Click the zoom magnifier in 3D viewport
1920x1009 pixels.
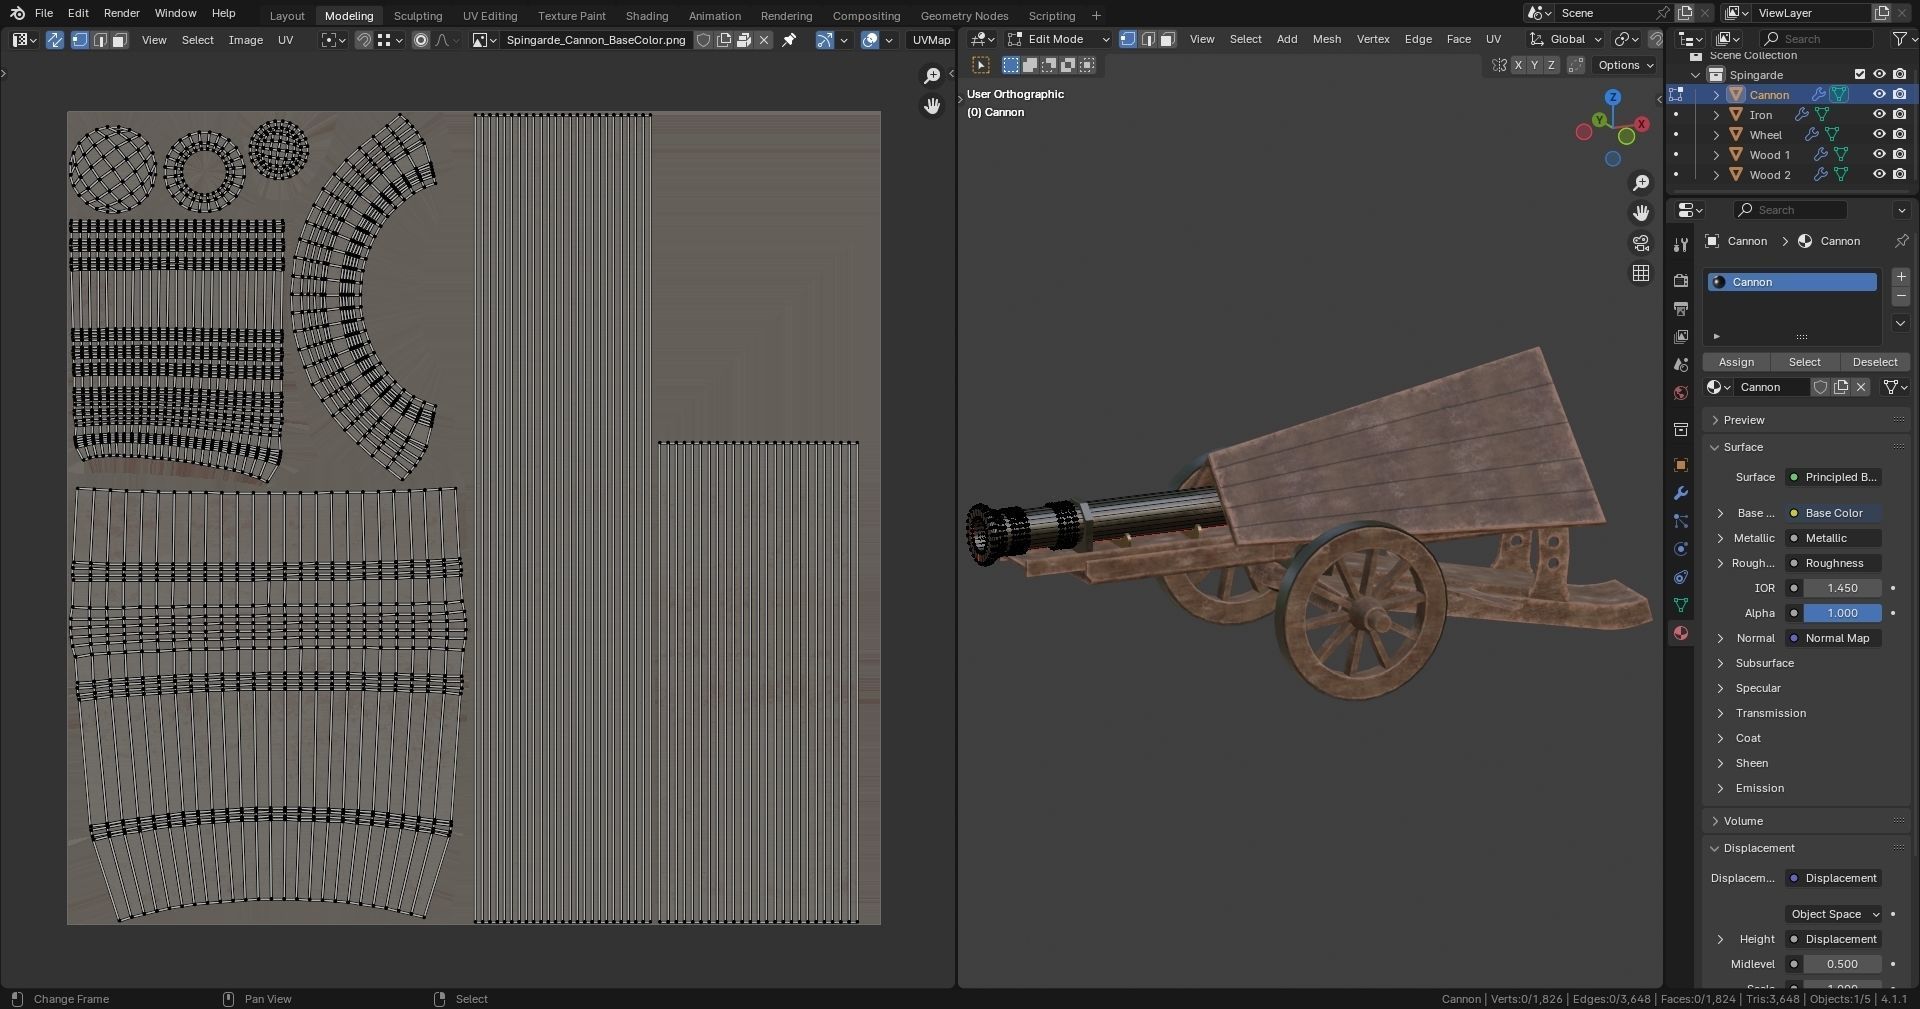(1641, 182)
